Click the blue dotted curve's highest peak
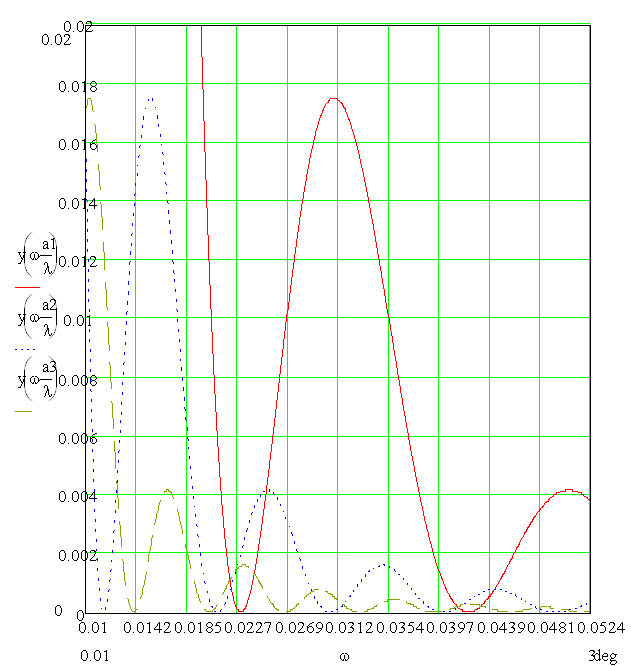Viewport: 631px width, 666px height. click(x=151, y=98)
